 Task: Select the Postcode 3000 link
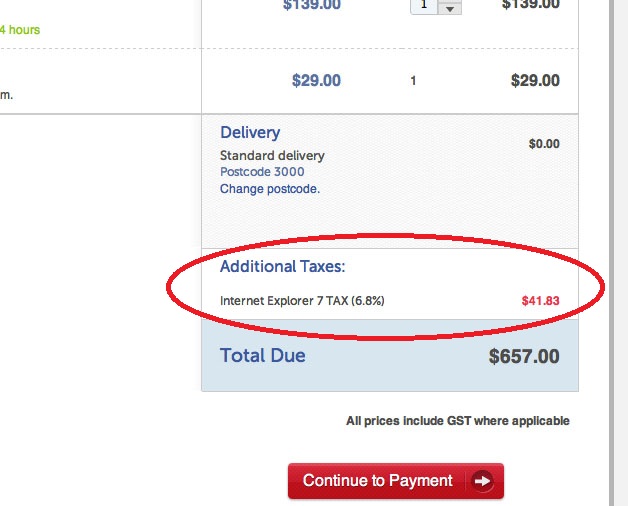[262, 172]
